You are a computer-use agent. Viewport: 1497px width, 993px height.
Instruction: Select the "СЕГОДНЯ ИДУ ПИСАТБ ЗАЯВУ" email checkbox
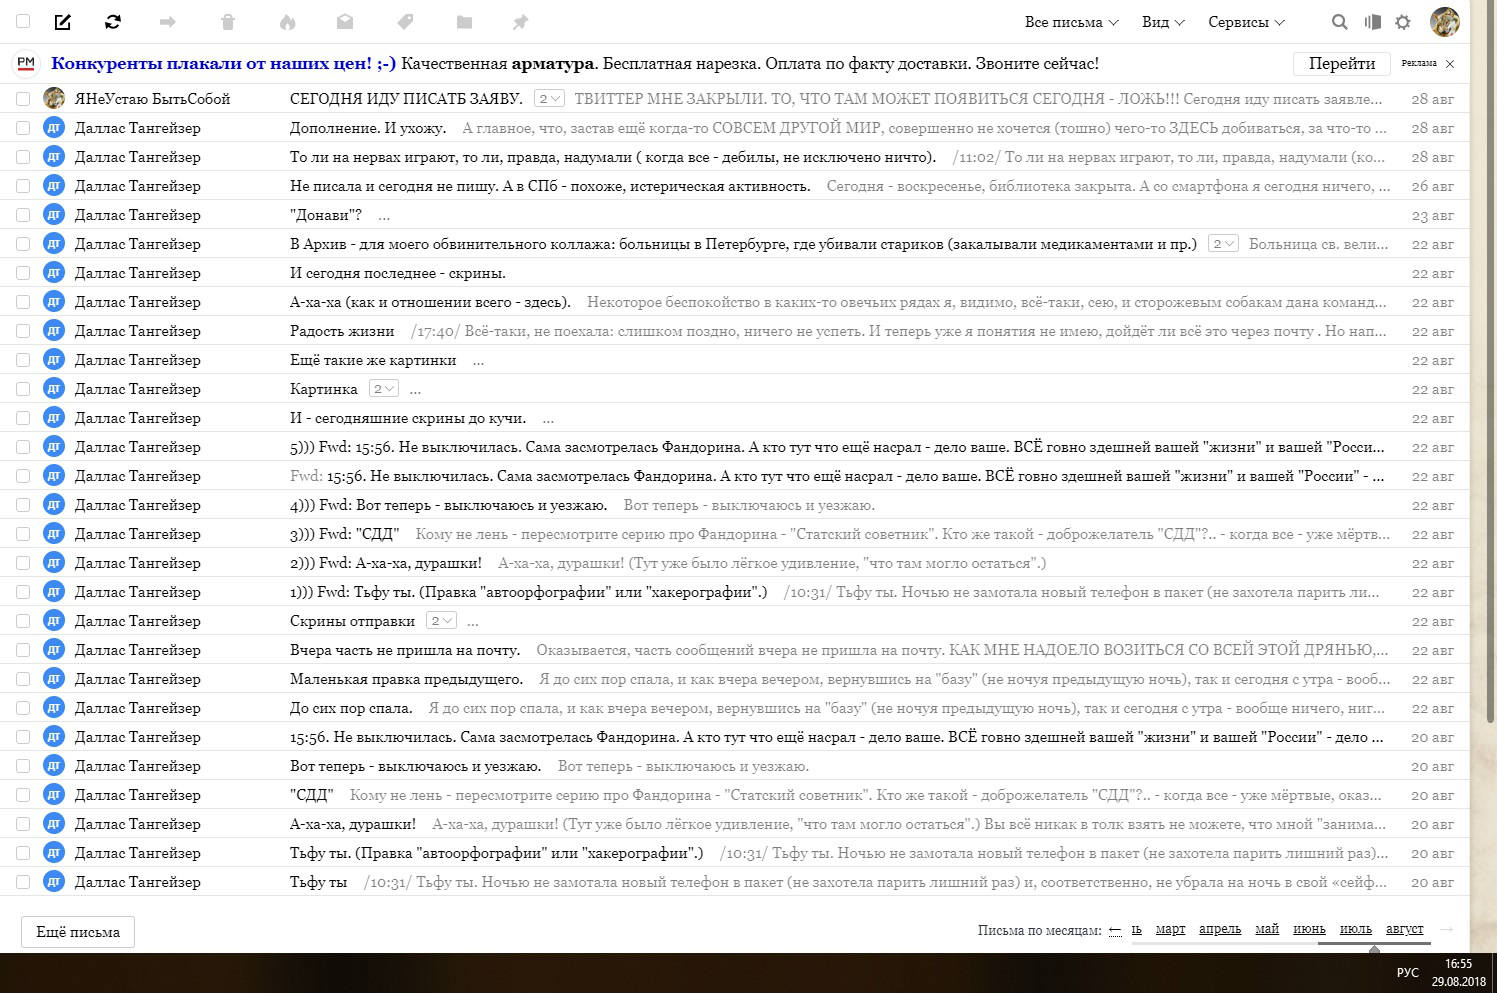tap(23, 99)
